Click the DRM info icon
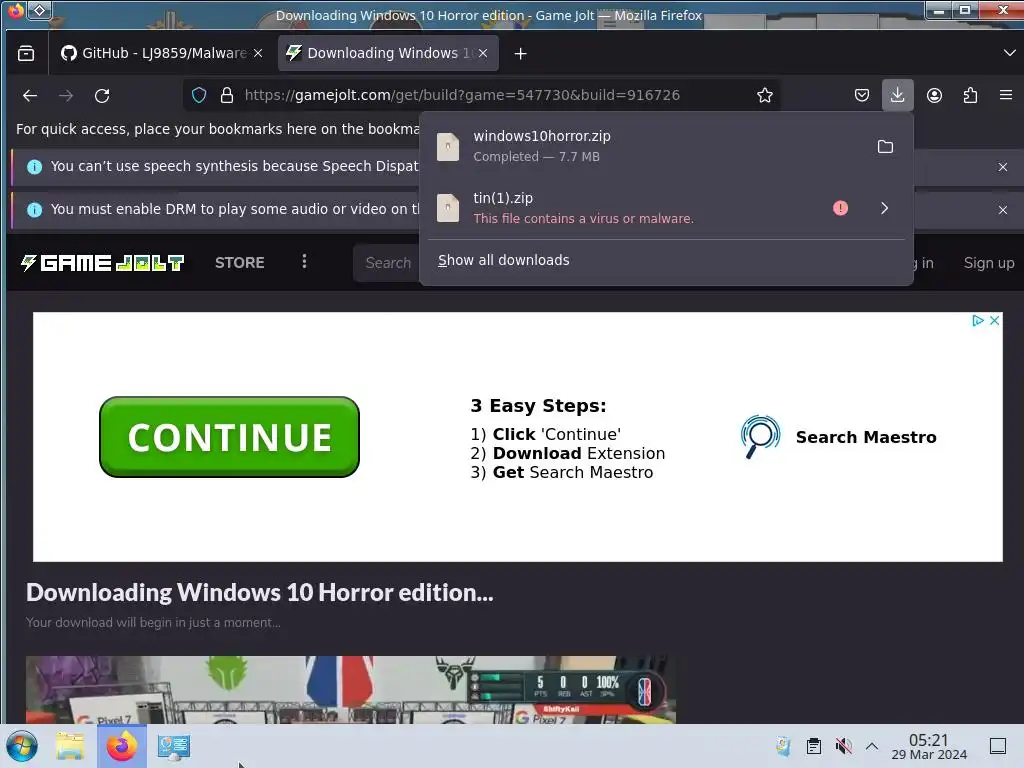Image resolution: width=1024 pixels, height=768 pixels. click(35, 210)
